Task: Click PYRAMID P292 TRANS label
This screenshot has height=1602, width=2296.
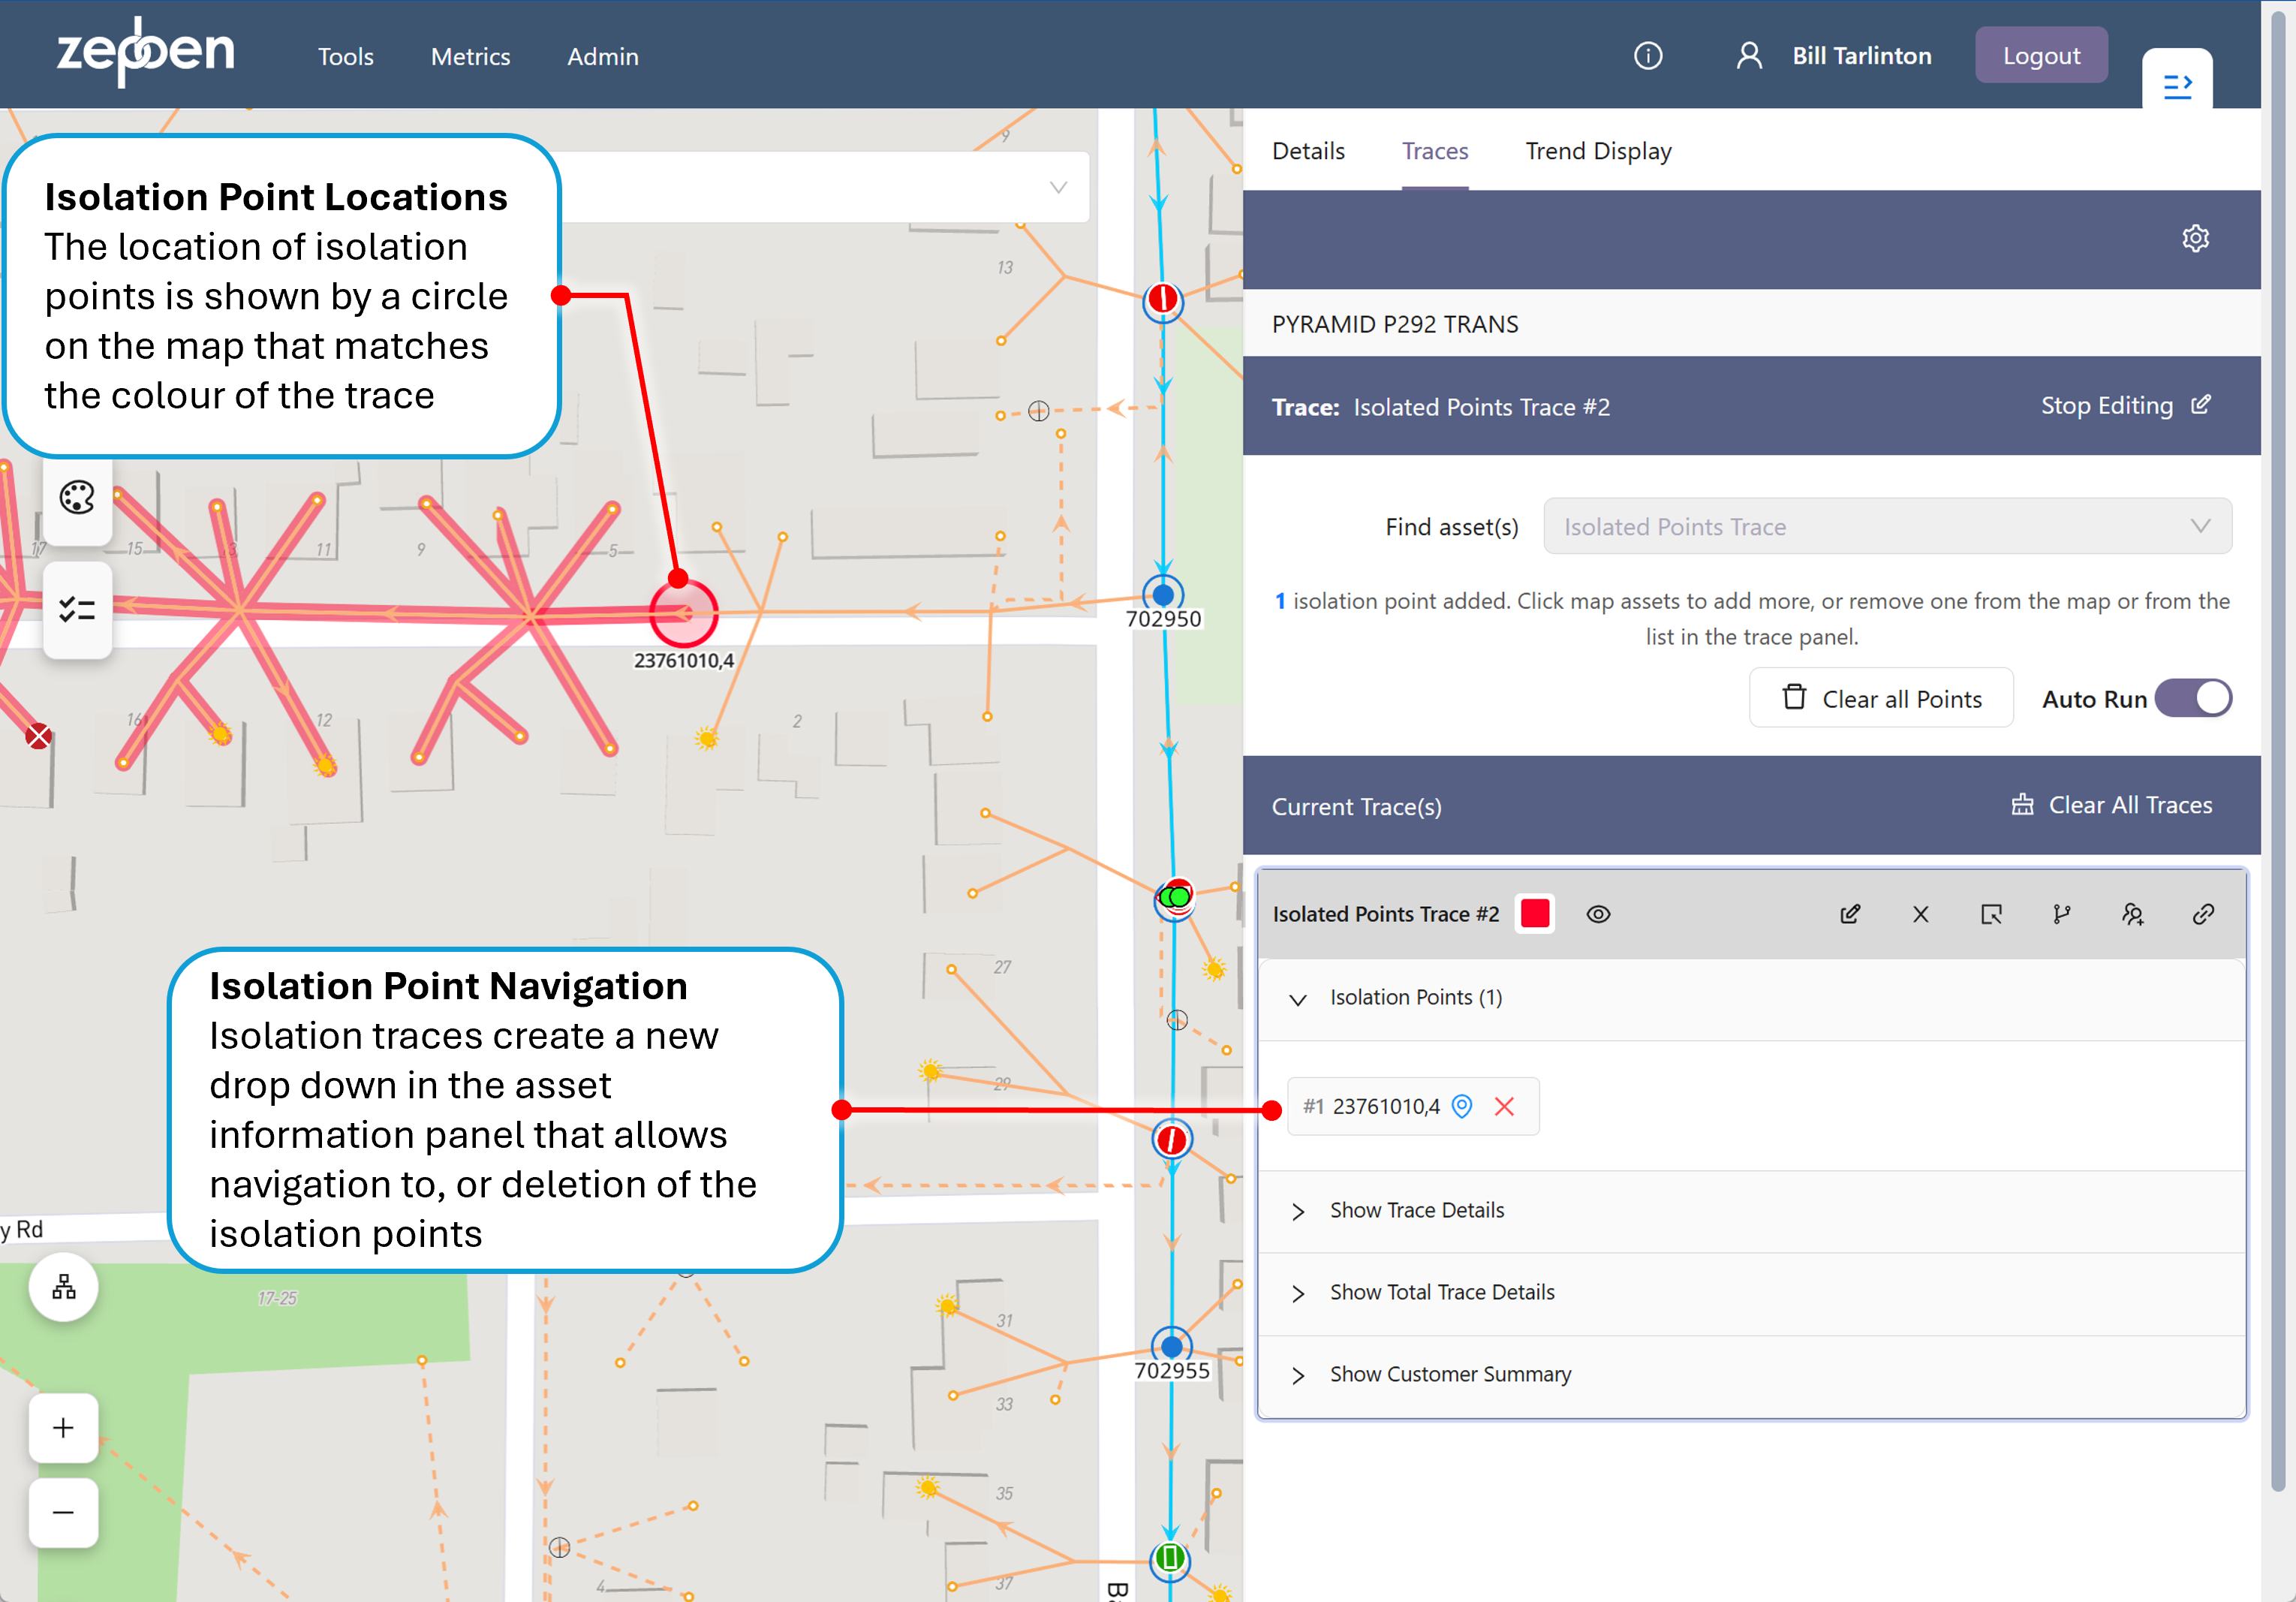Action: point(1395,324)
